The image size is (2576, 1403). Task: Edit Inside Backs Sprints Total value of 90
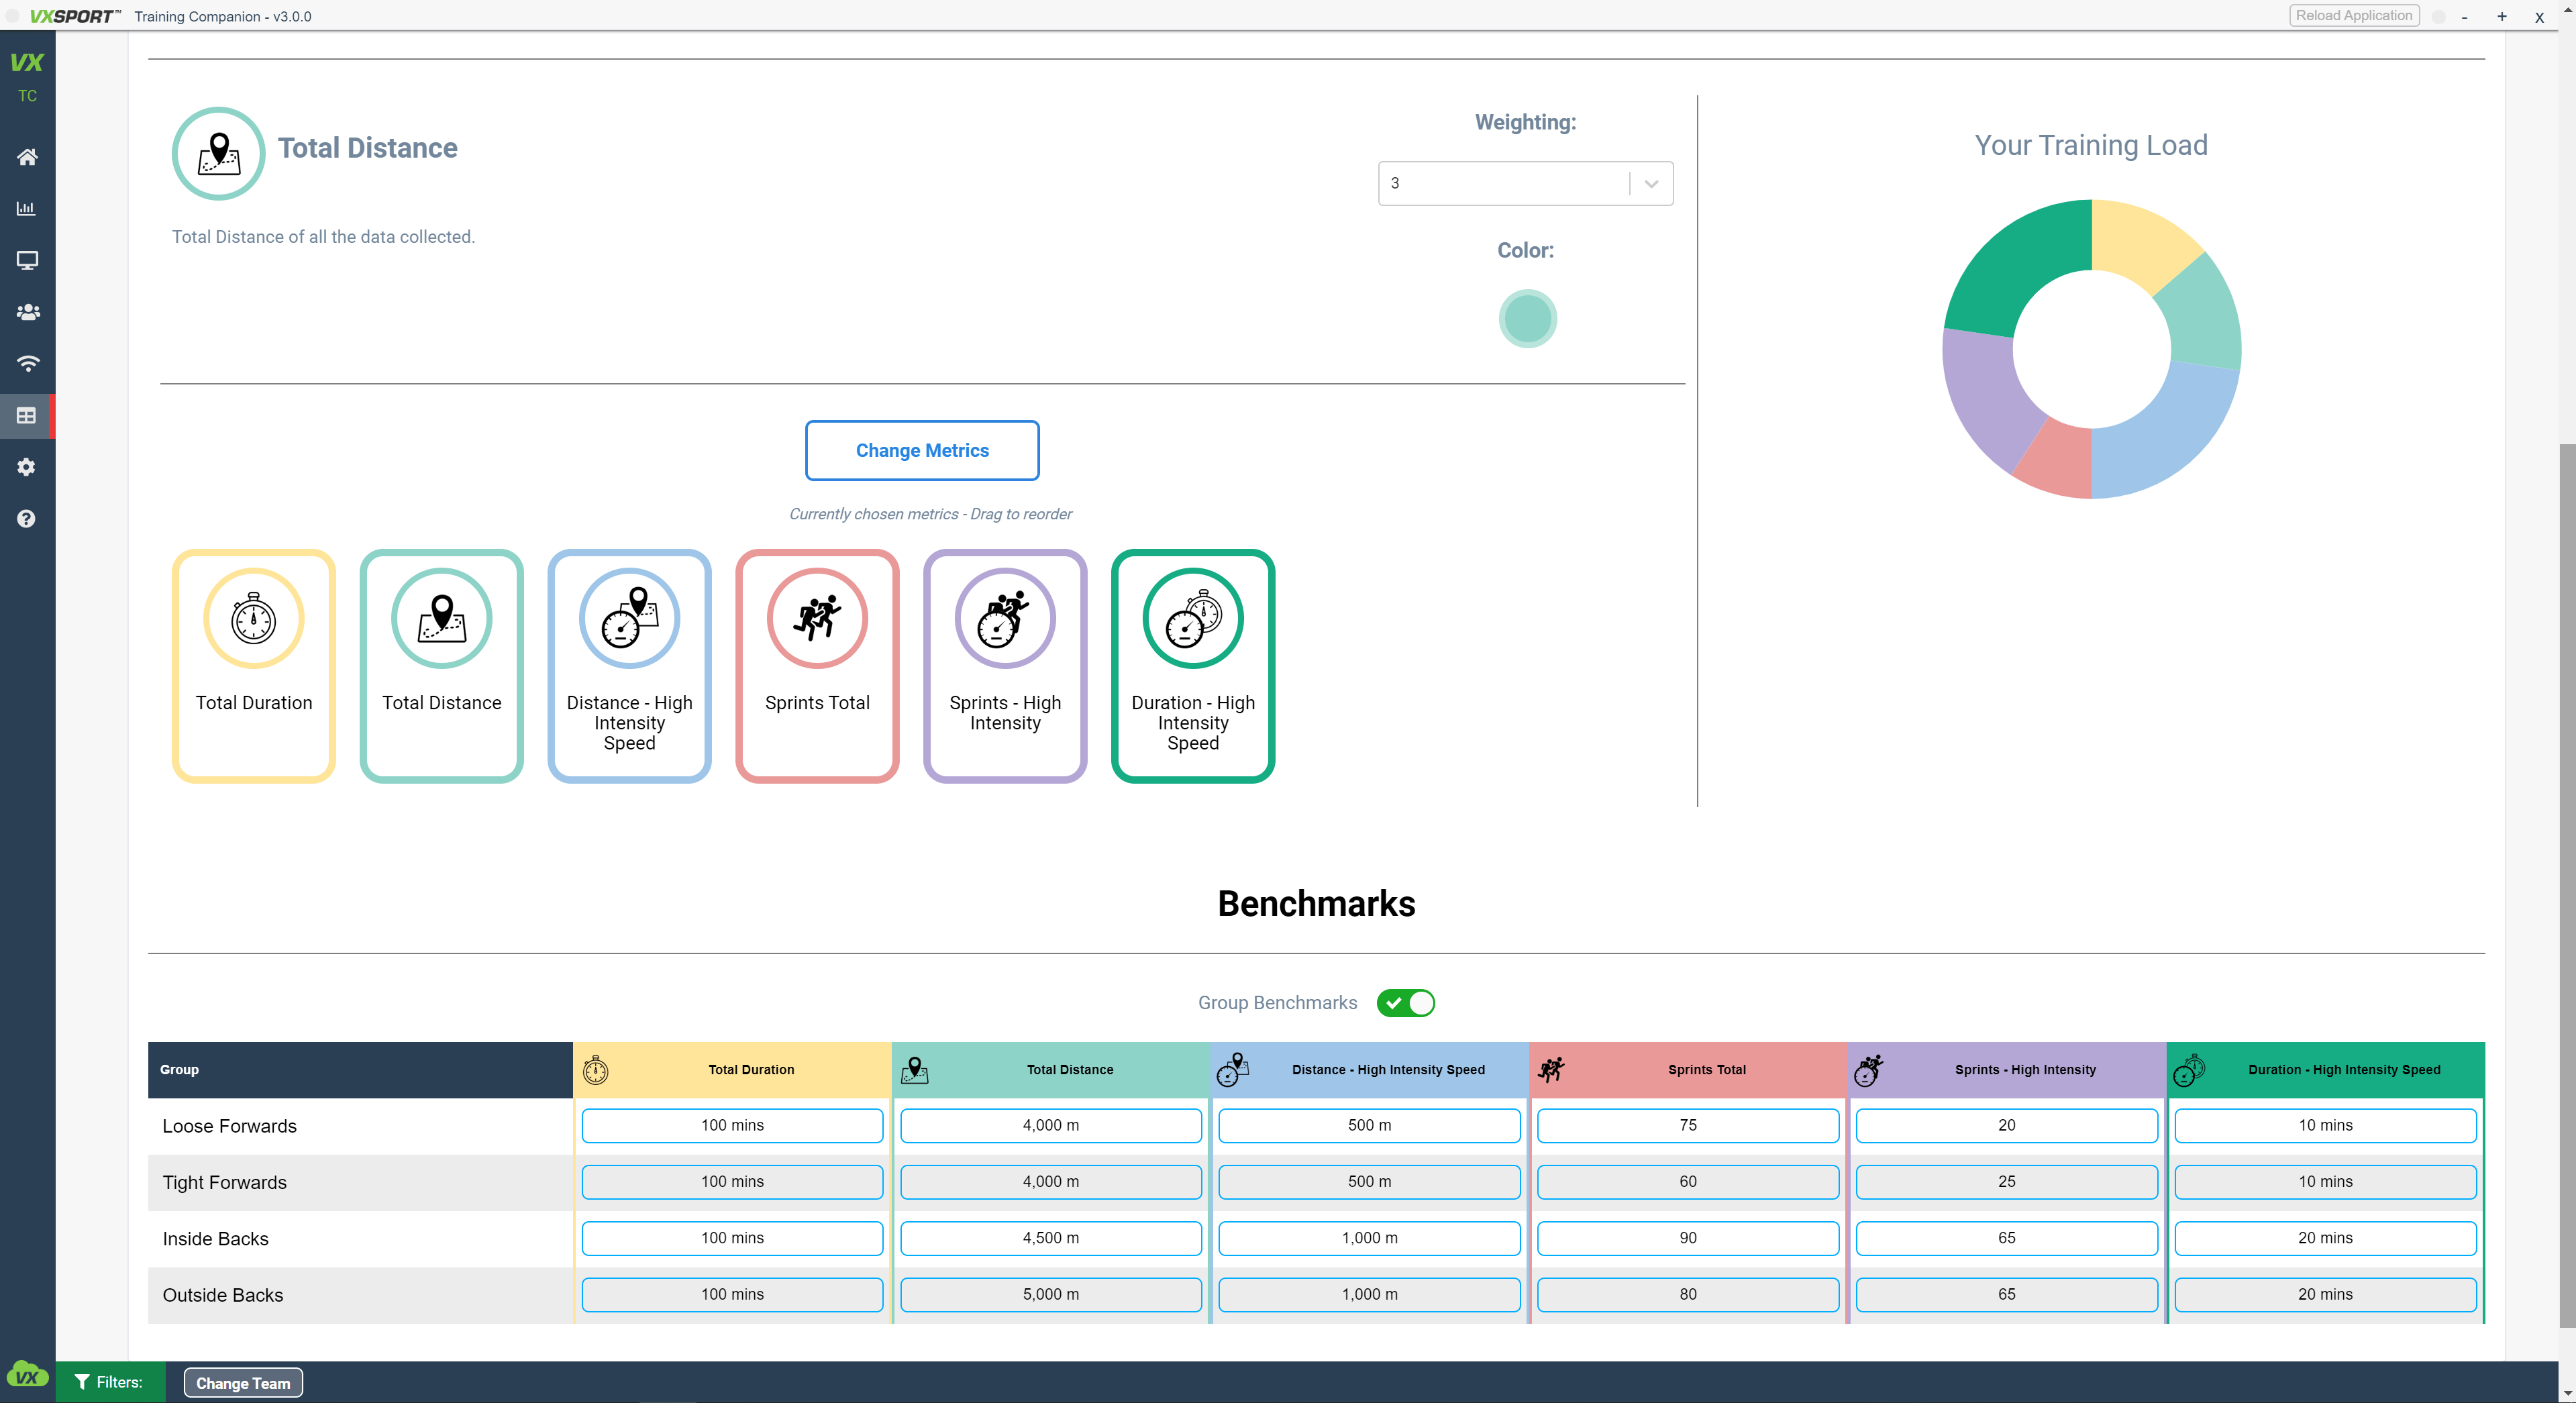pos(1687,1238)
